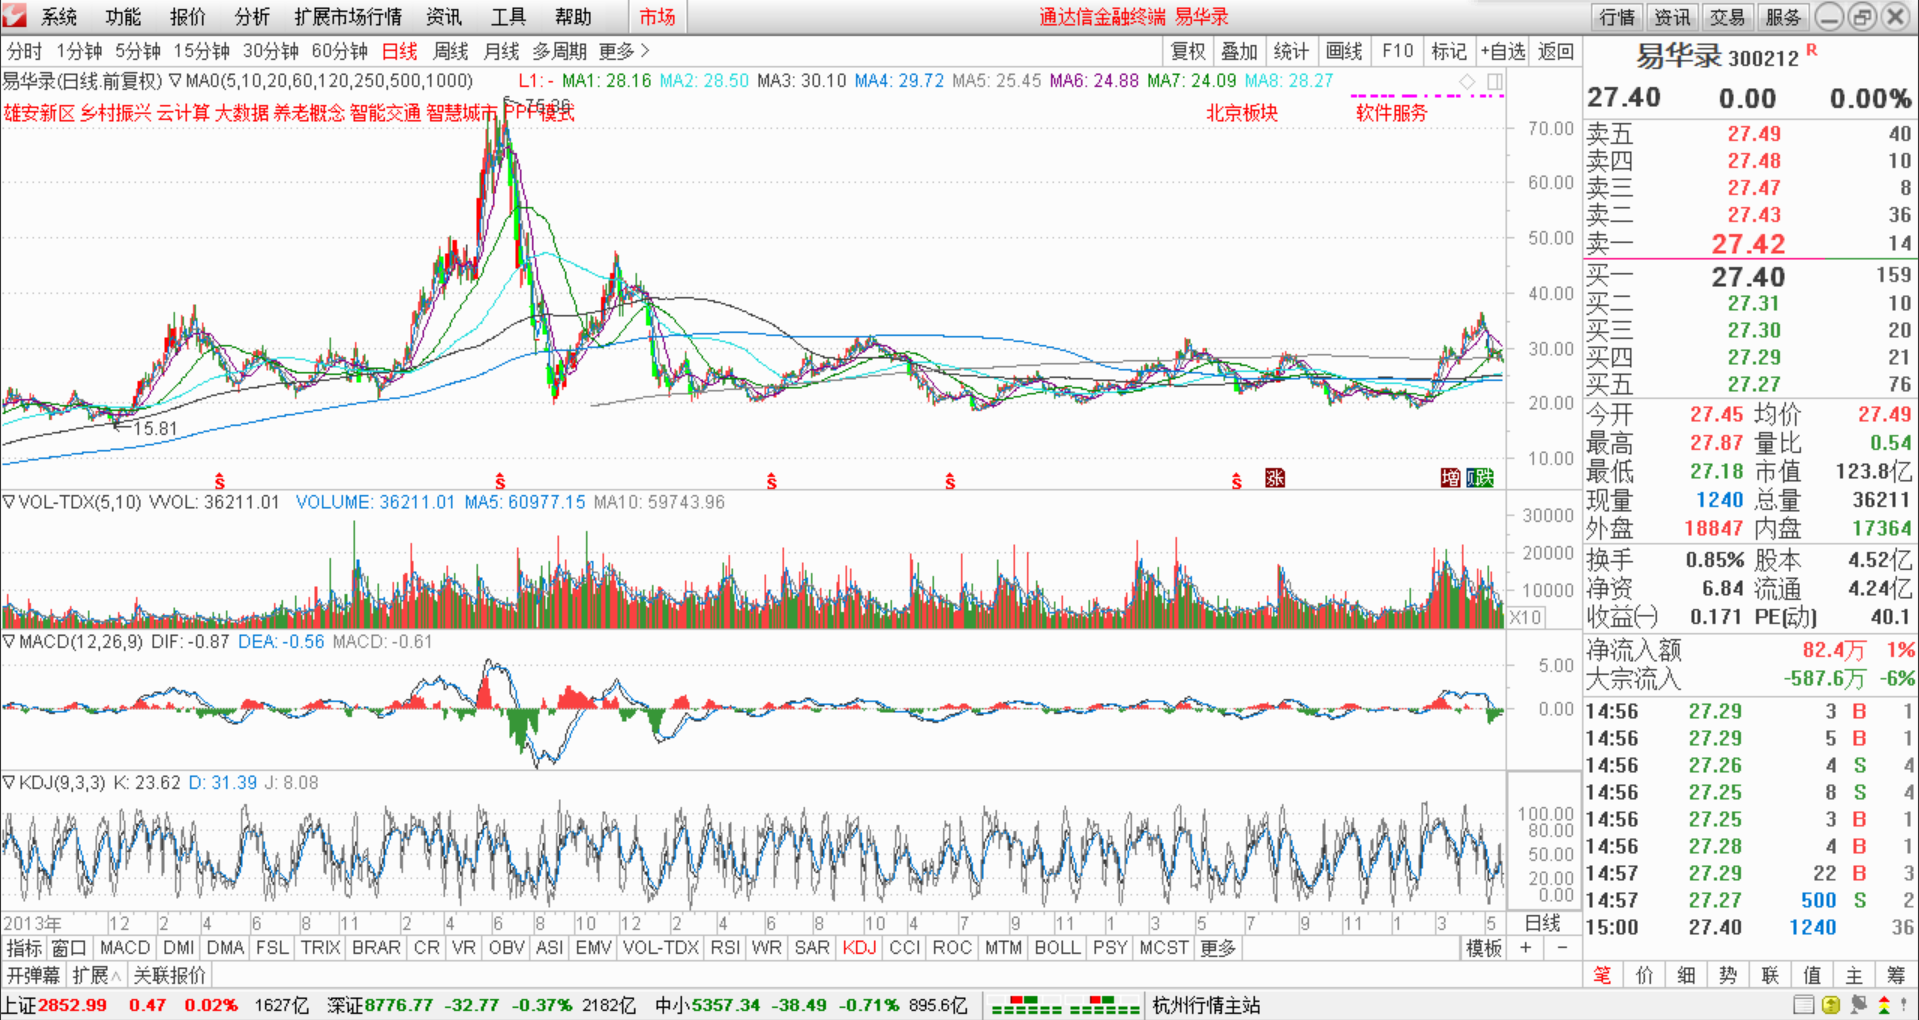Image resolution: width=1919 pixels, height=1020 pixels.
Task: Open the 报价 menu
Action: pyautogui.click(x=187, y=17)
